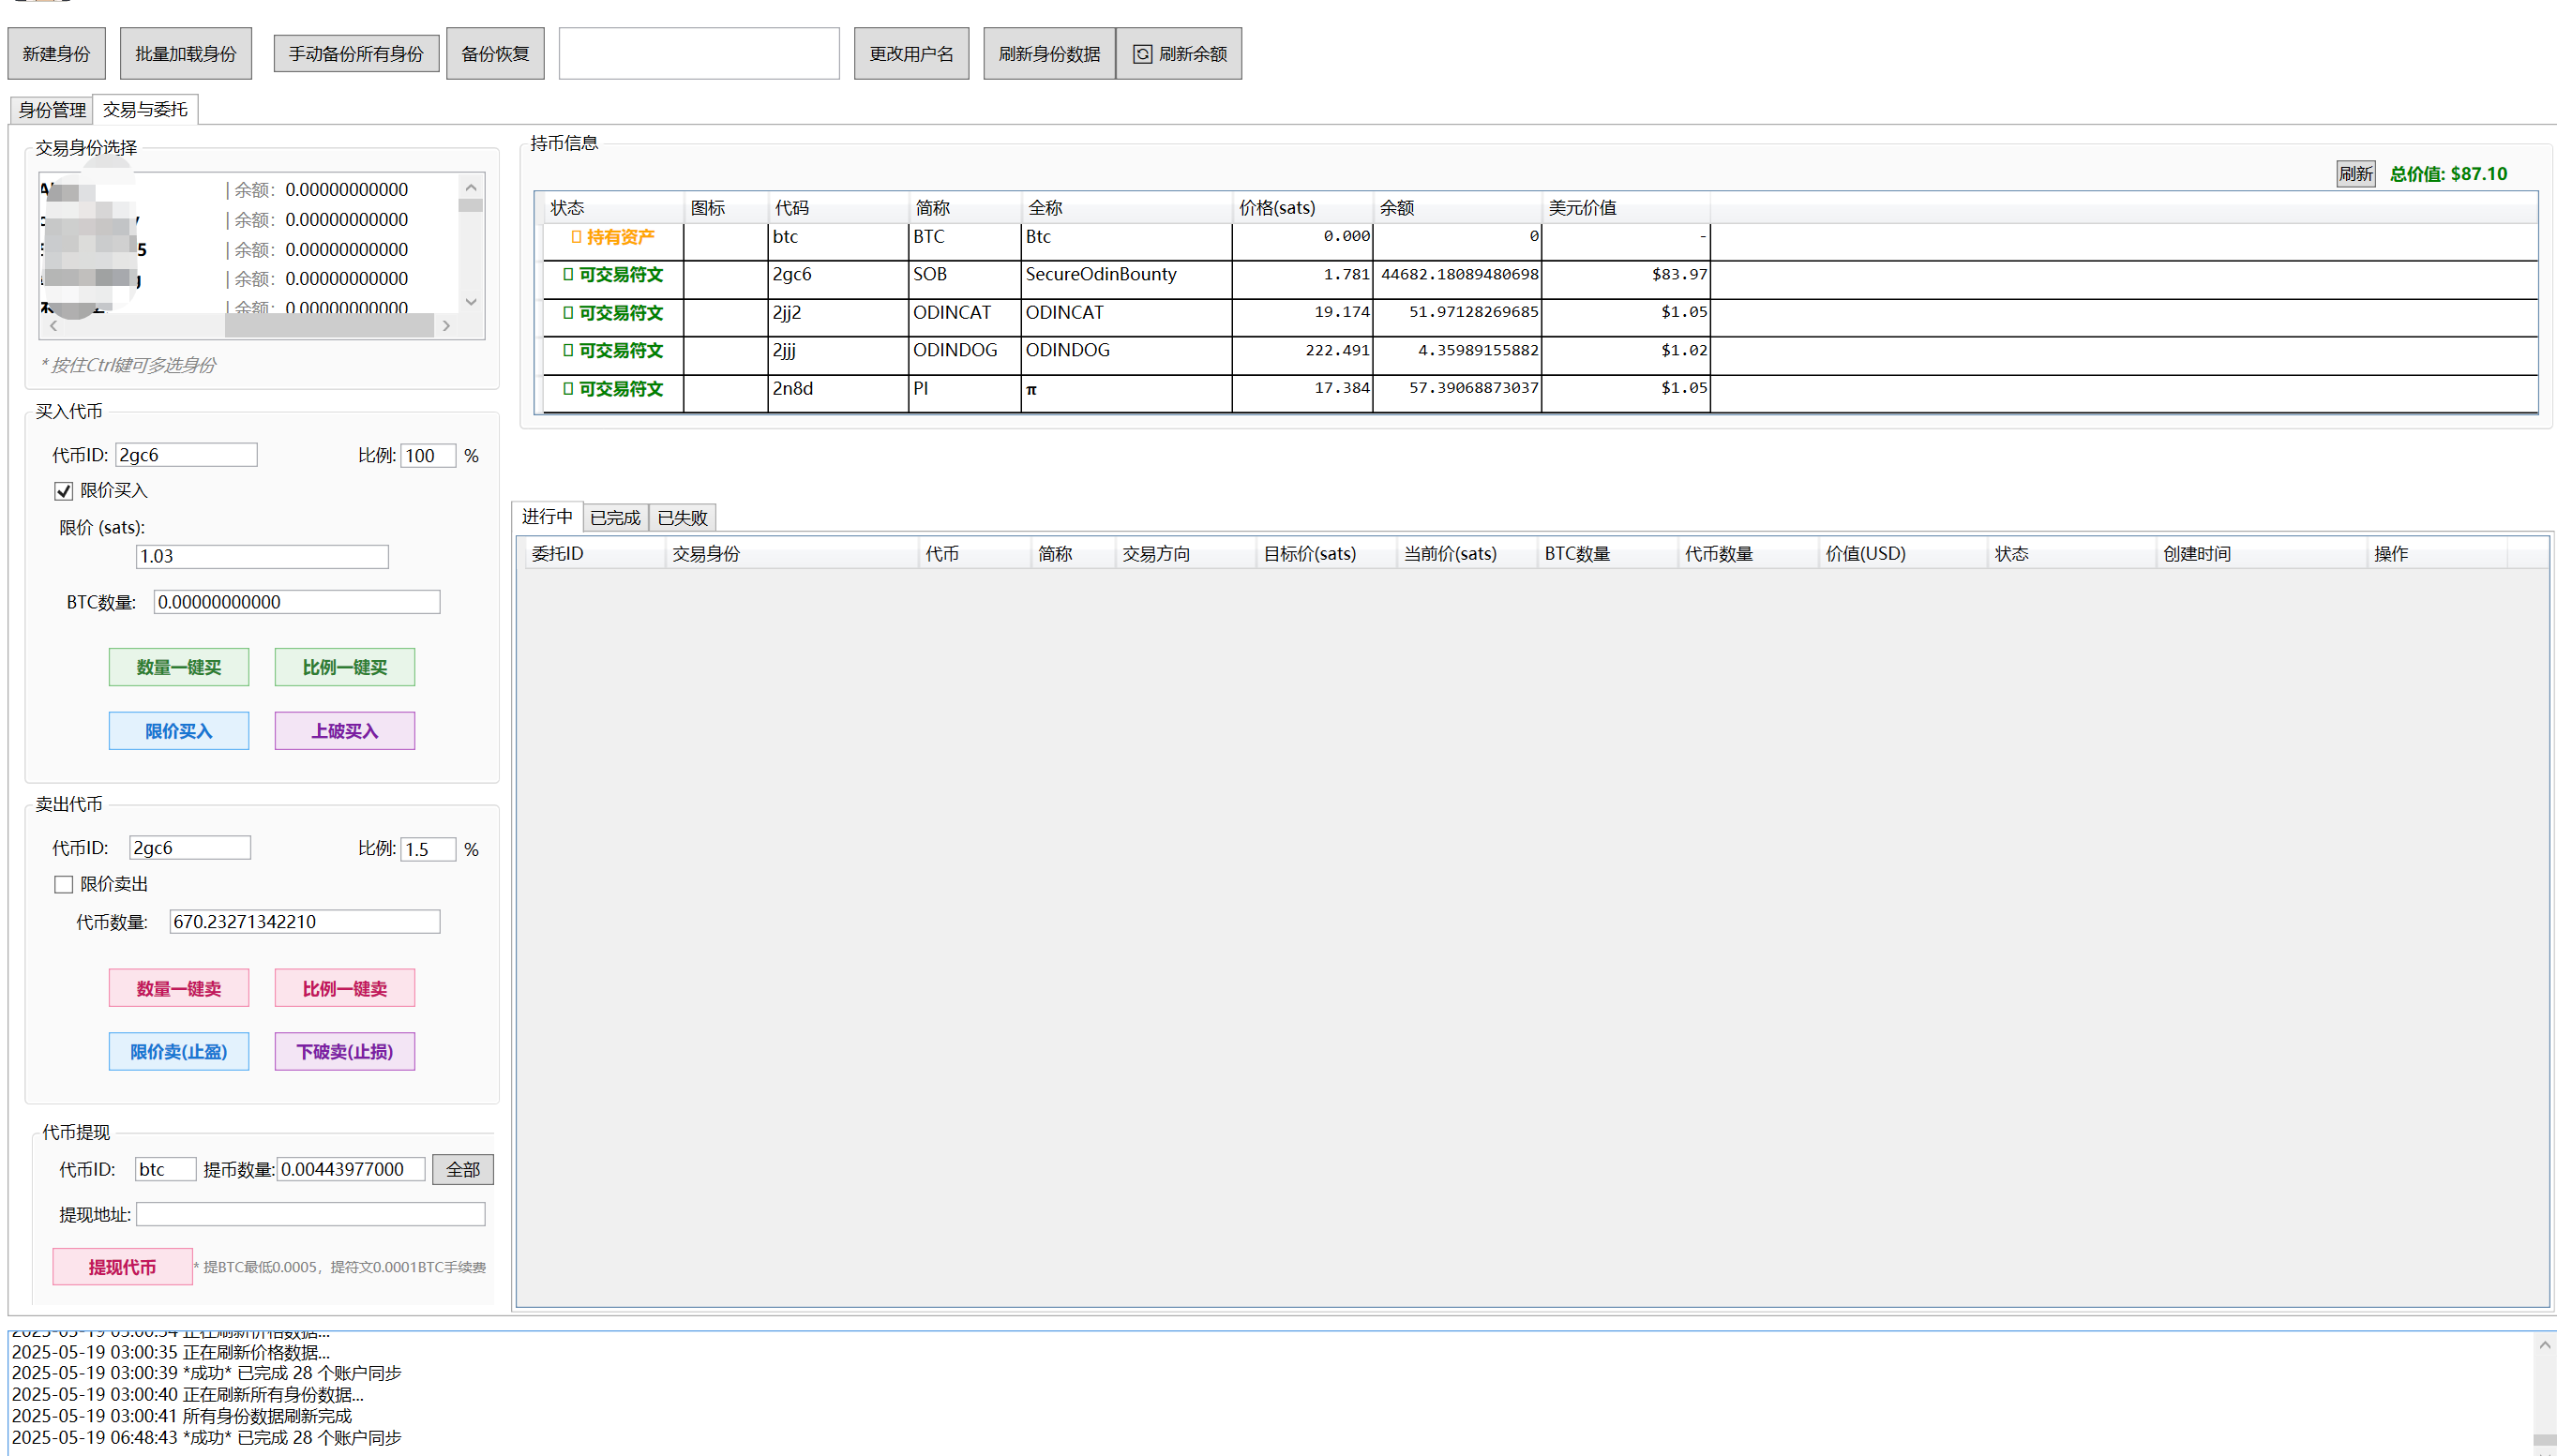This screenshot has height=1456, width=2557.
Task: Click the 美元价值 column header
Action: (x=1626, y=208)
